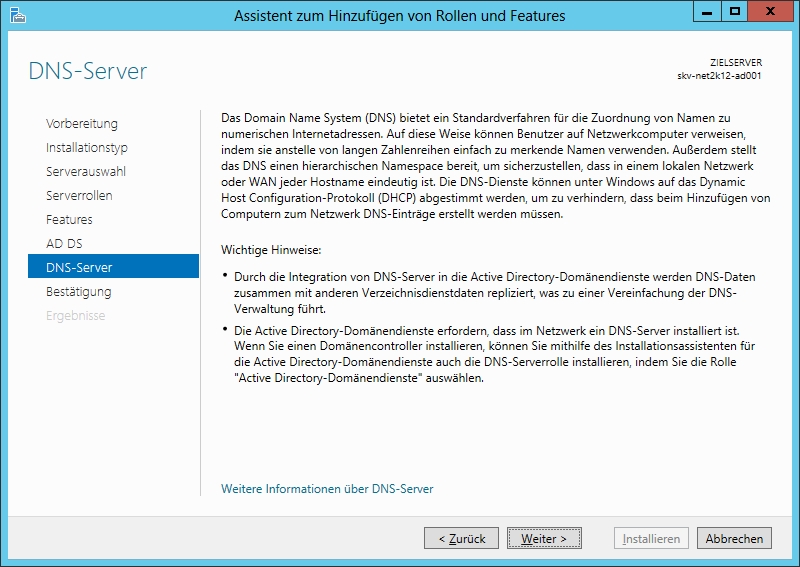Cancel the wizard via Abbrechen

tap(734, 538)
